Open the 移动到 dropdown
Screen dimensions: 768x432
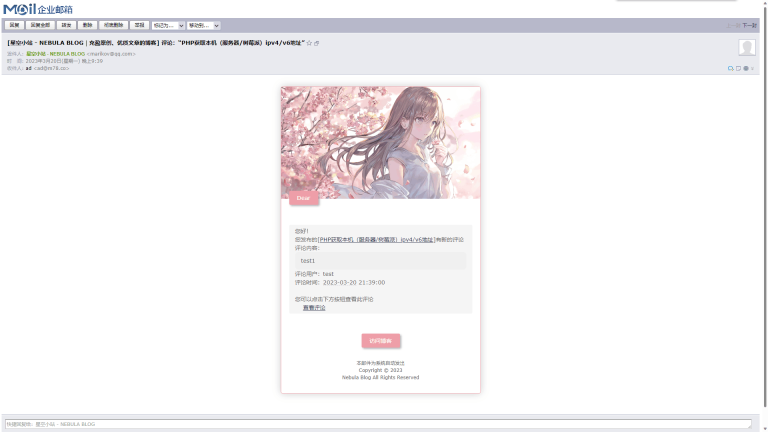coord(203,25)
